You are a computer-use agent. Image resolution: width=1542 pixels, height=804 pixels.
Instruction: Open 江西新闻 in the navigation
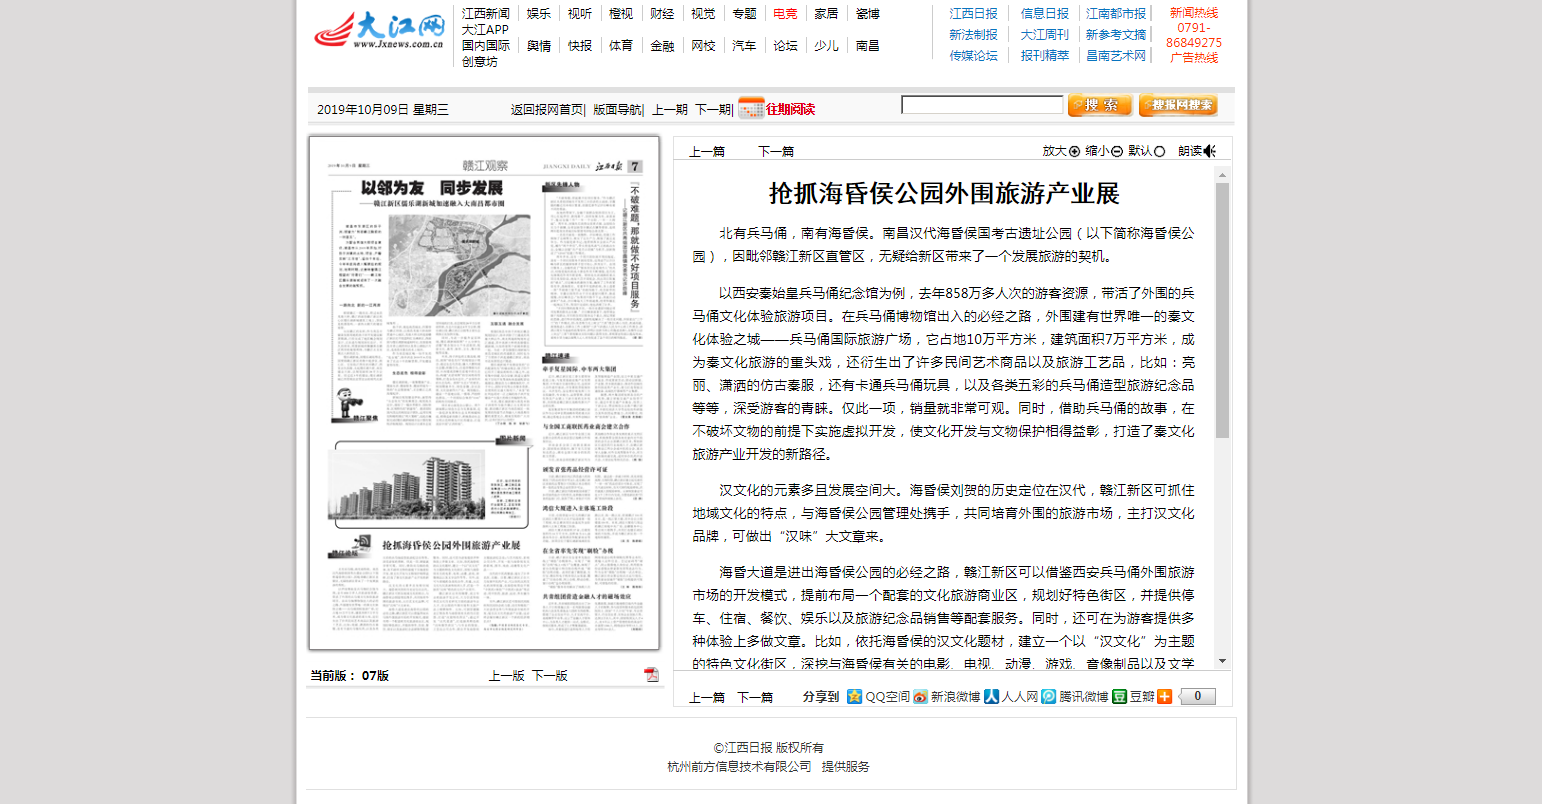486,14
